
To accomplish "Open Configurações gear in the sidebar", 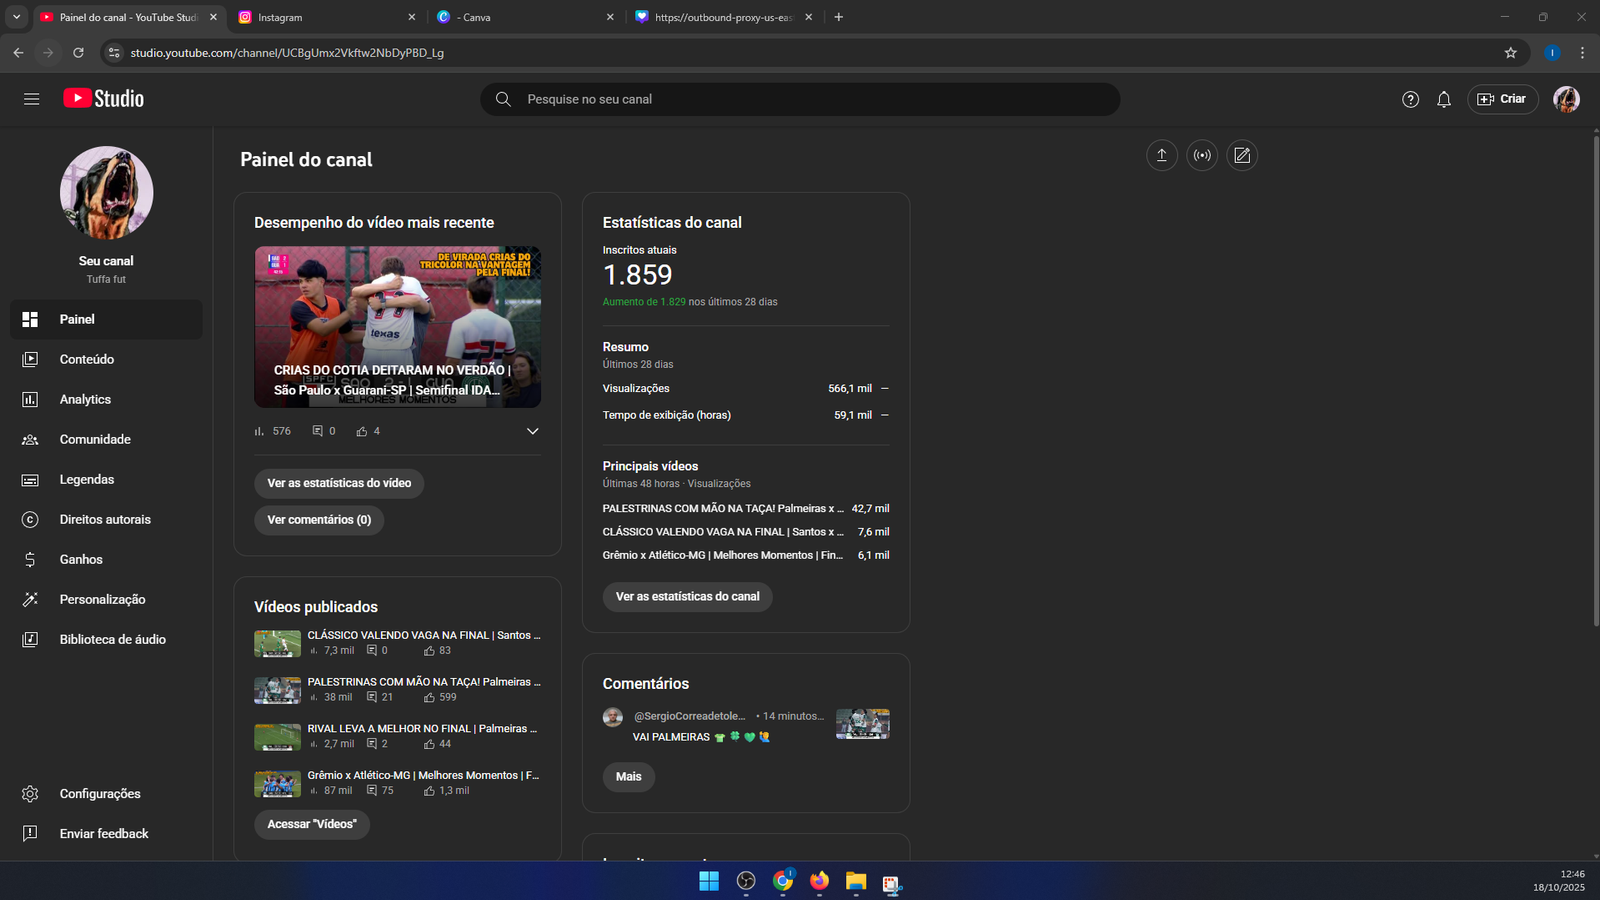I will (x=99, y=793).
